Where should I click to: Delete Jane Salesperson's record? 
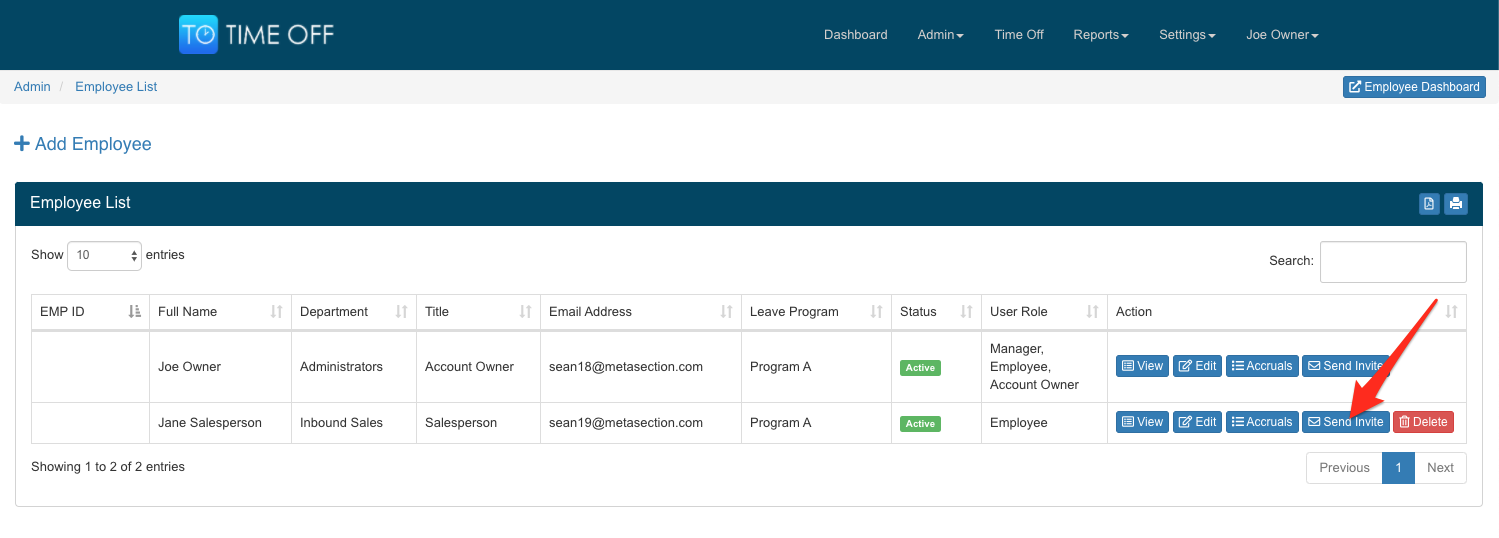(x=1423, y=422)
